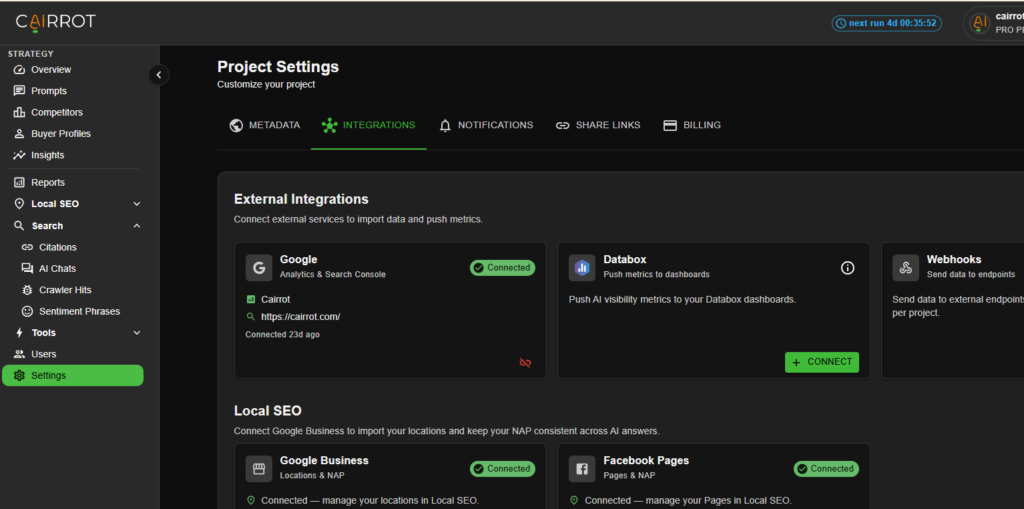
Task: Click the Settings gear icon
Action: click(19, 376)
